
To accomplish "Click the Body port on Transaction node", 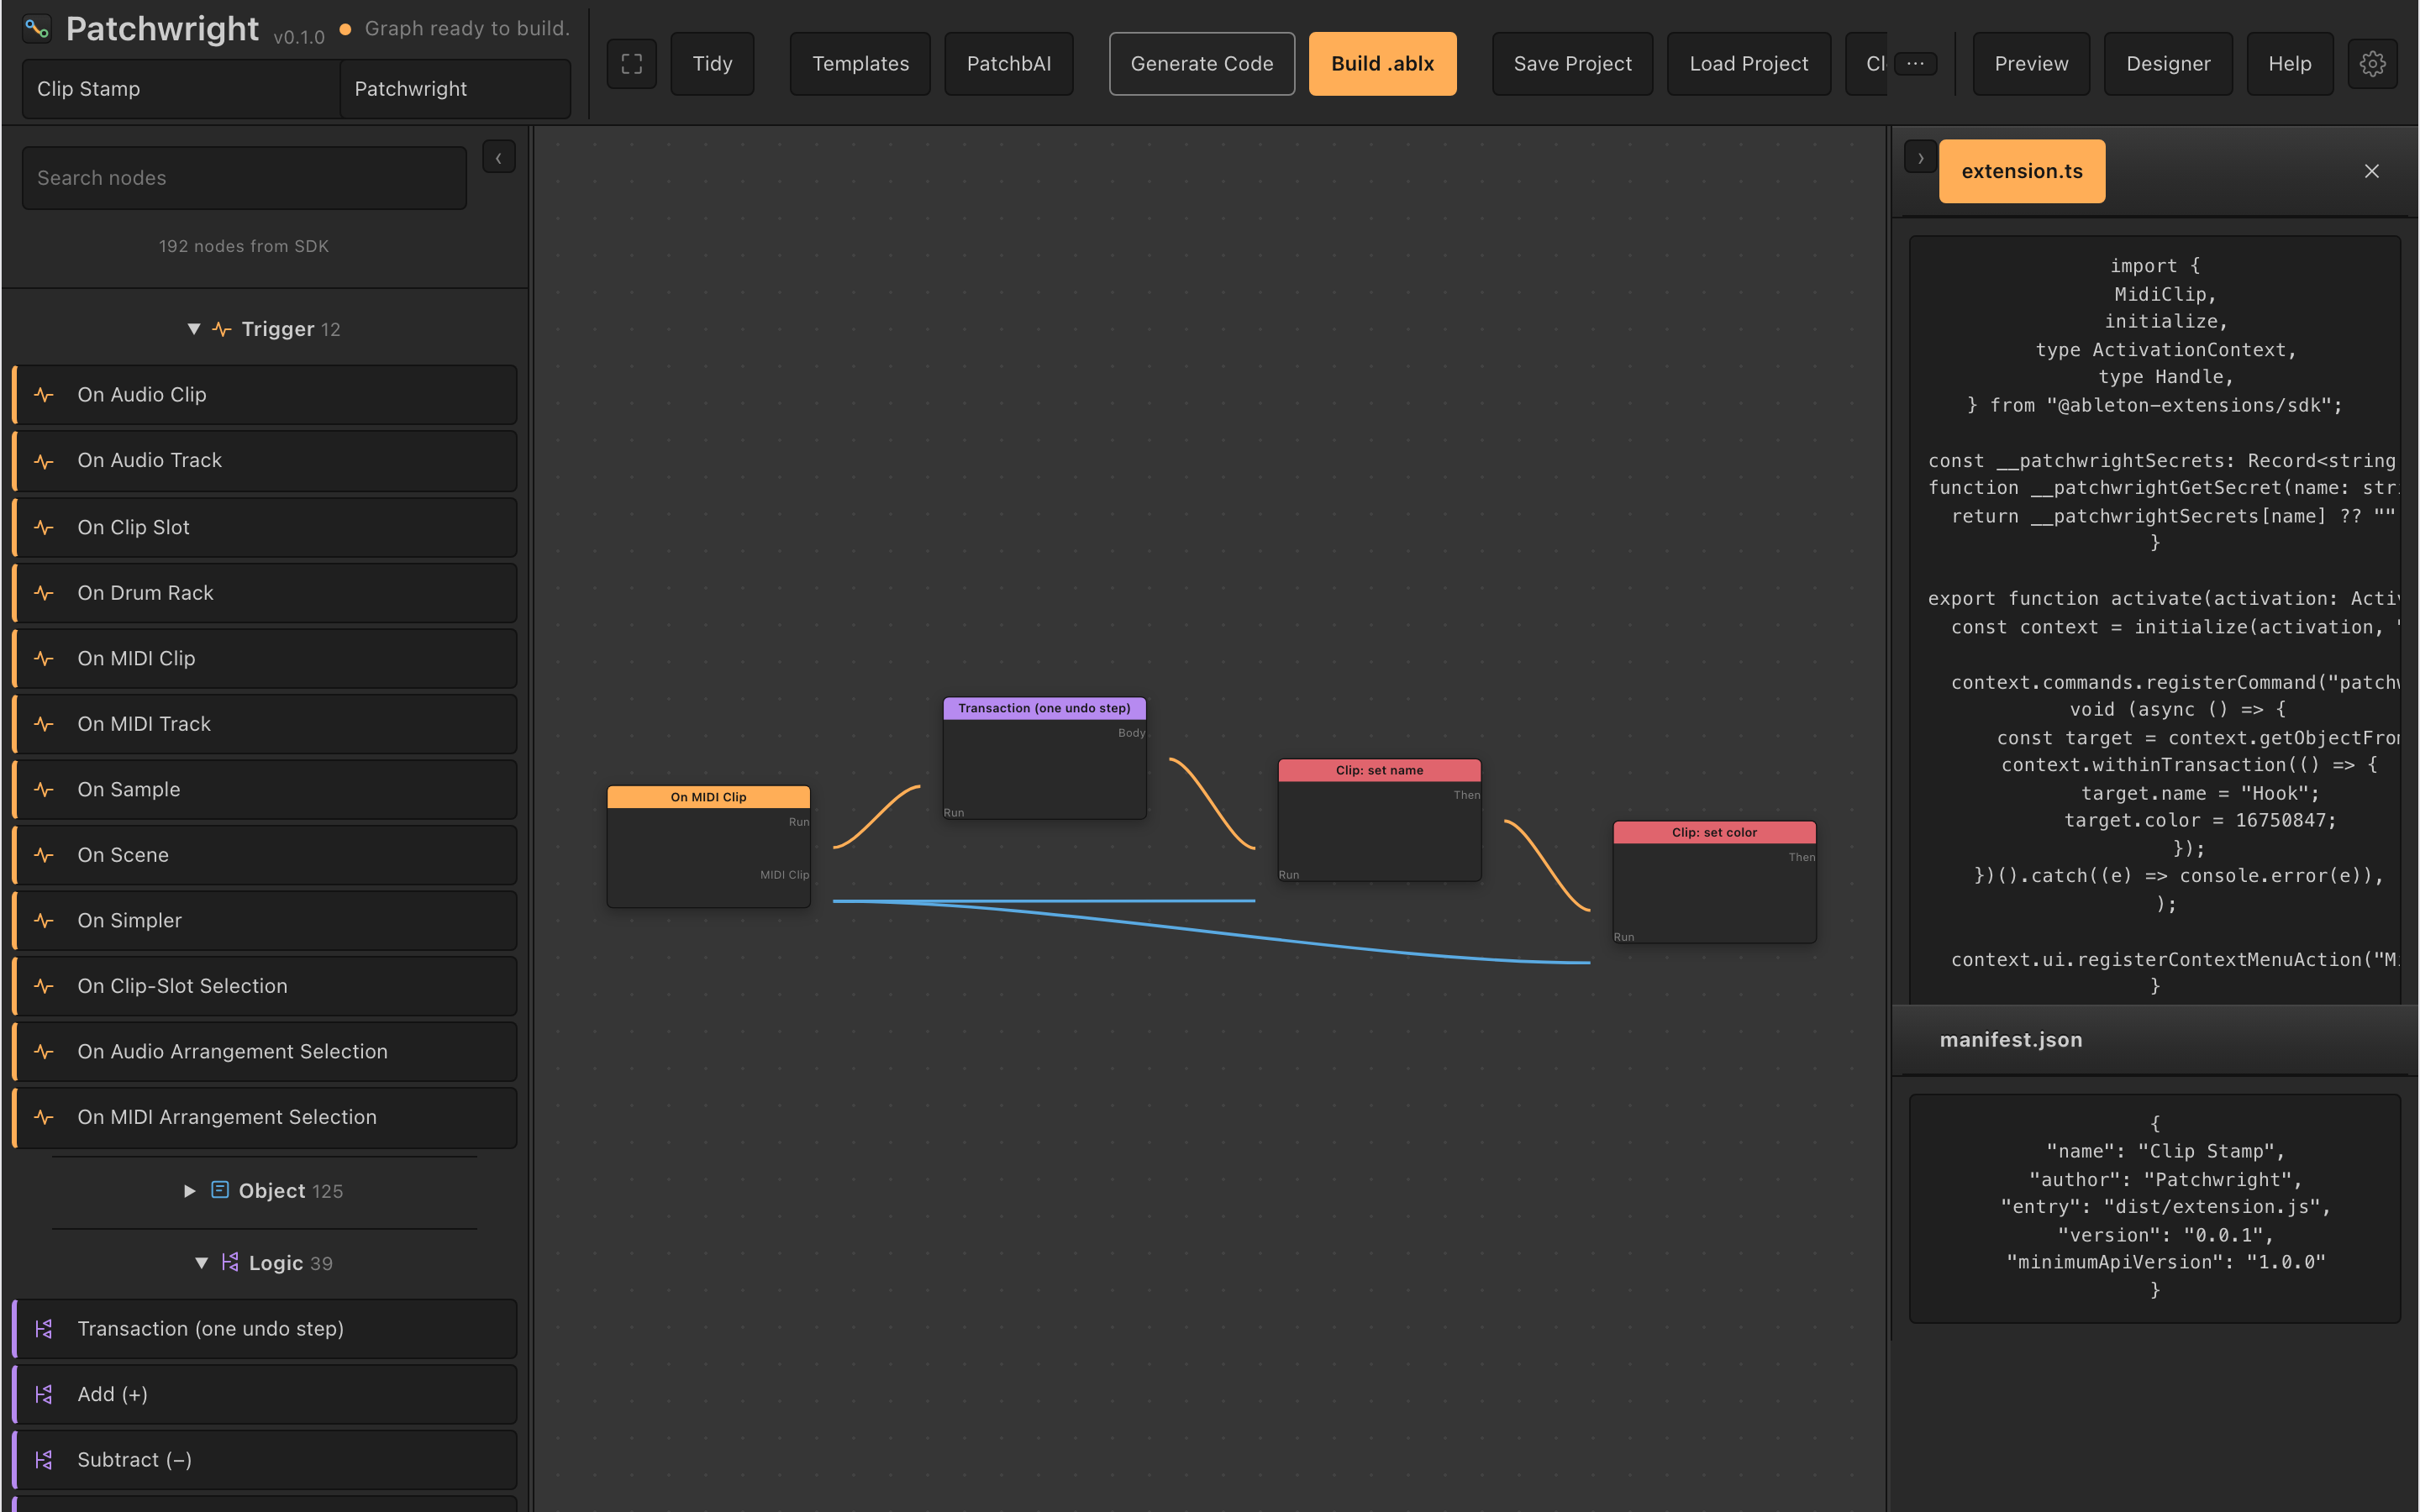I will 1131,733.
